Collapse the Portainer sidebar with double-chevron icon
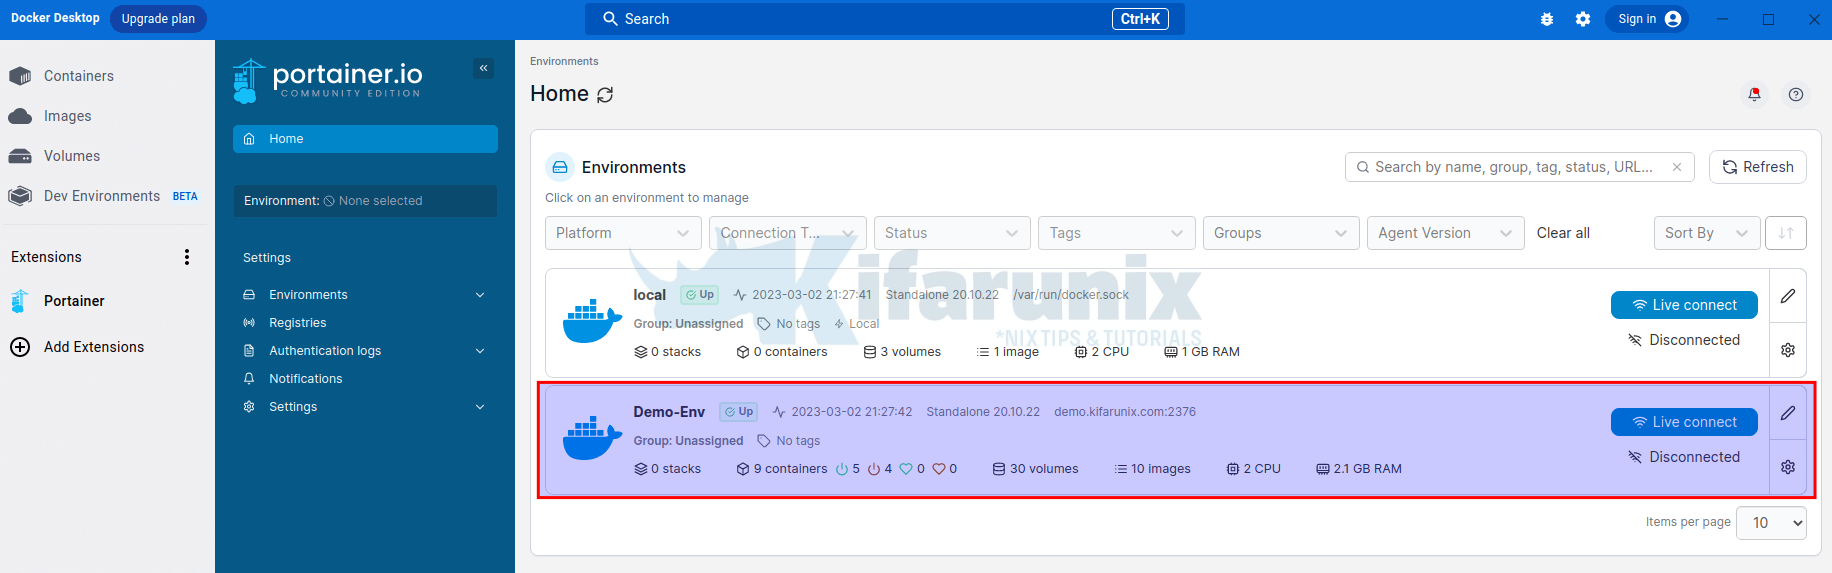 (483, 68)
